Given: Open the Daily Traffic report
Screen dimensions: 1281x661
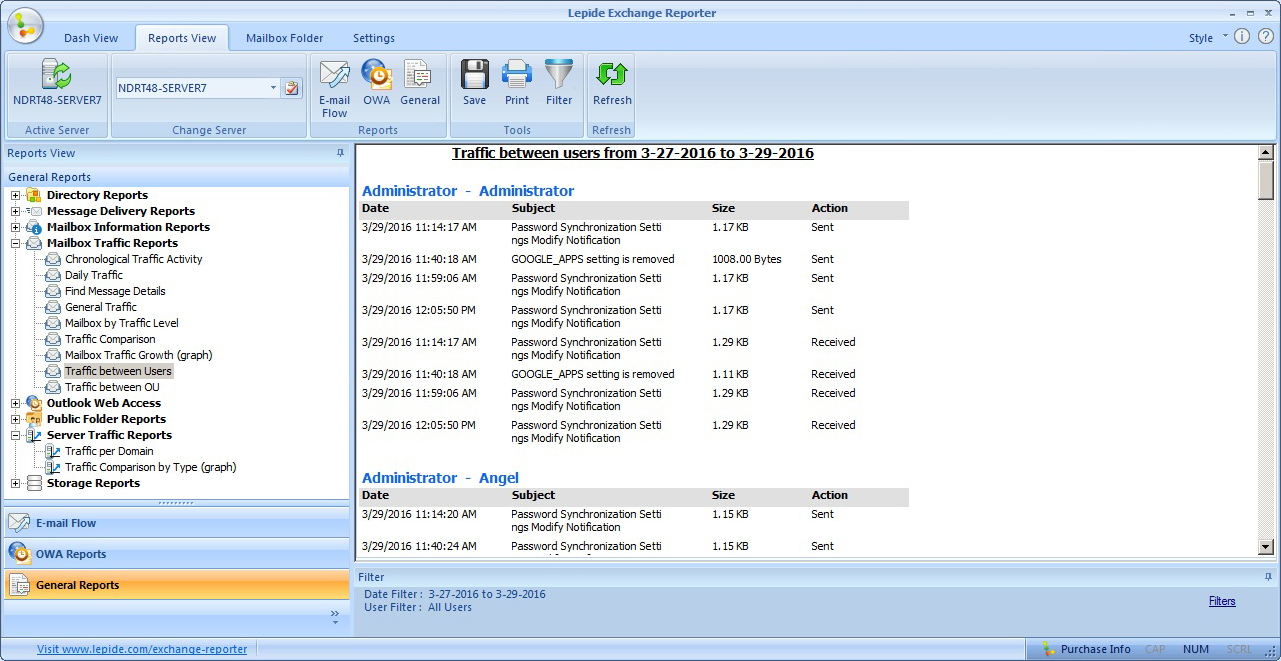Looking at the screenshot, I should (x=94, y=275).
